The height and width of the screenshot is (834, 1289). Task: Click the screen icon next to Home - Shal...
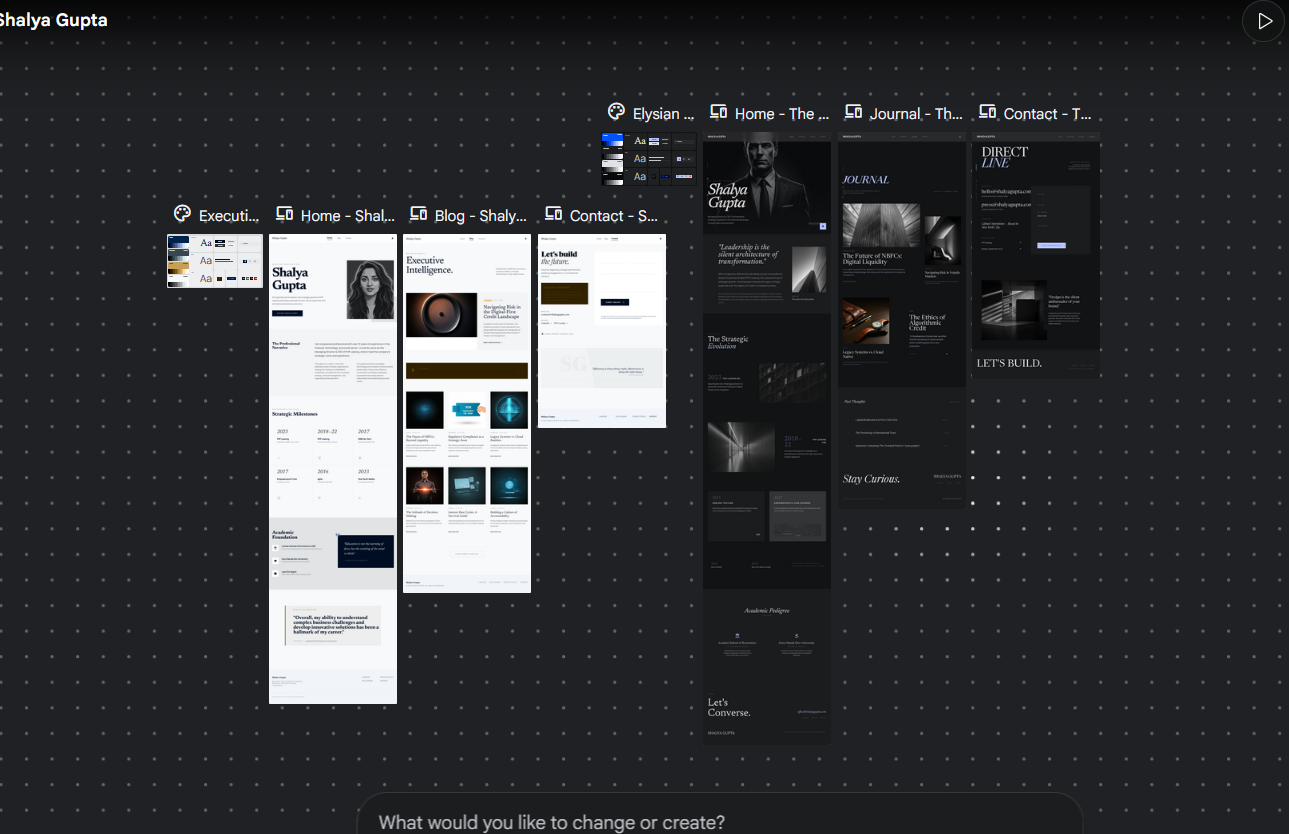pos(284,215)
